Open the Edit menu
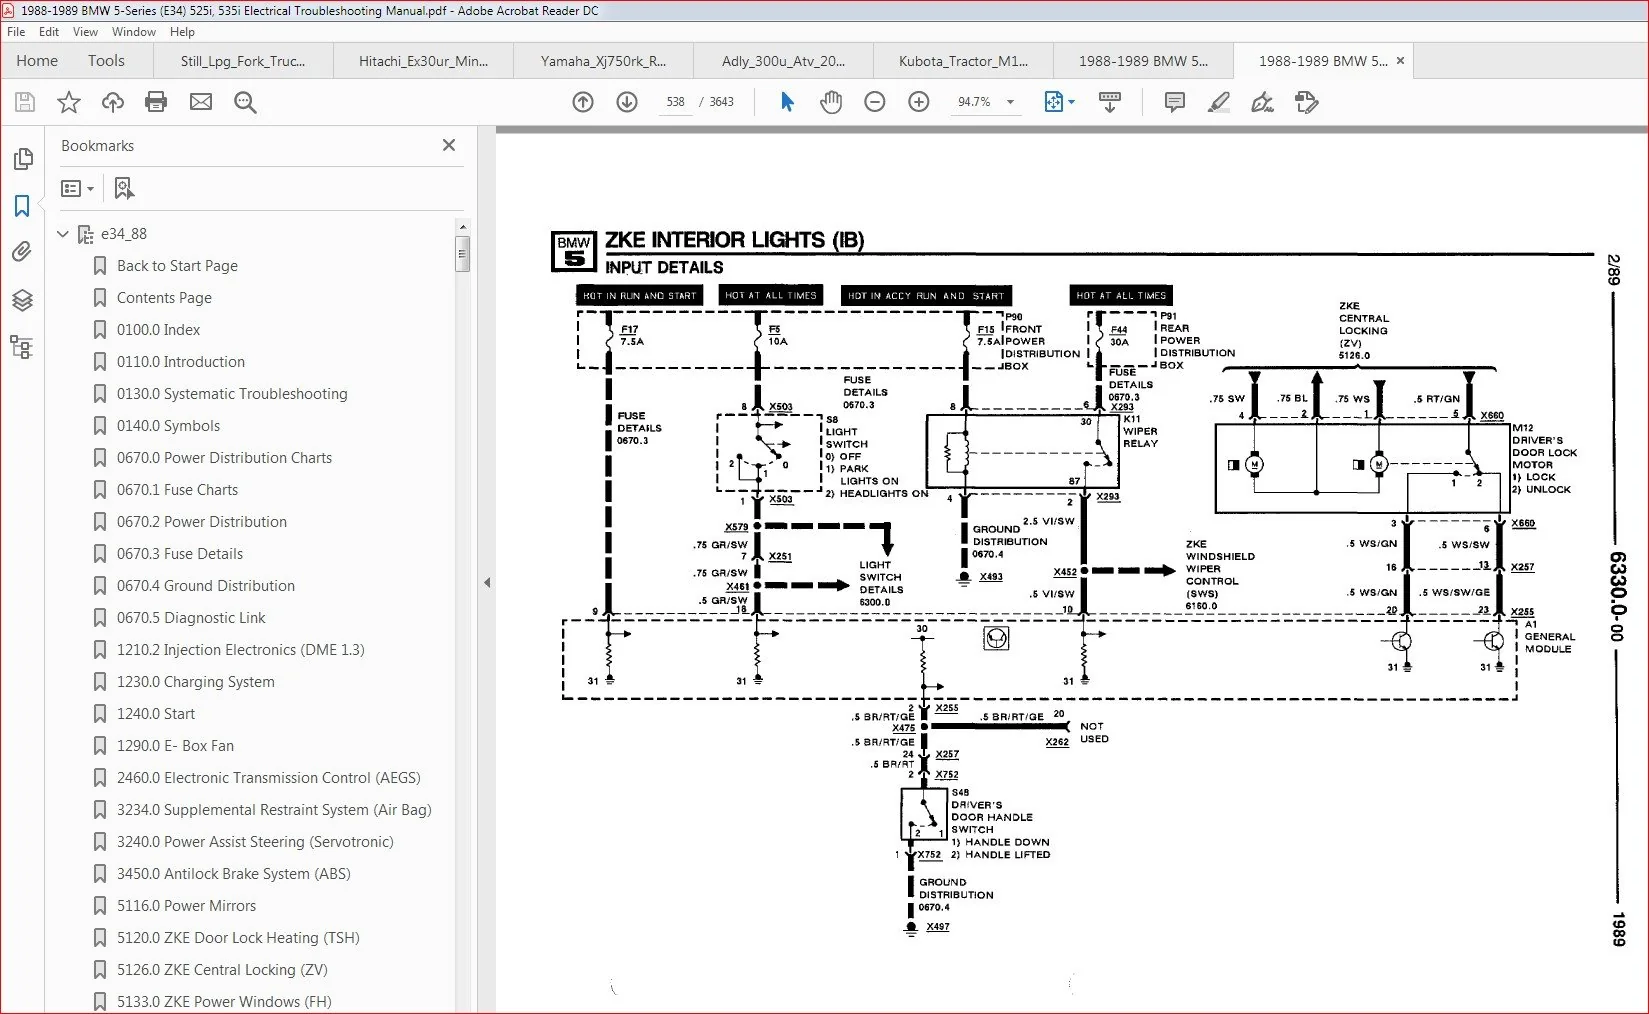Image resolution: width=1649 pixels, height=1014 pixels. (x=49, y=32)
